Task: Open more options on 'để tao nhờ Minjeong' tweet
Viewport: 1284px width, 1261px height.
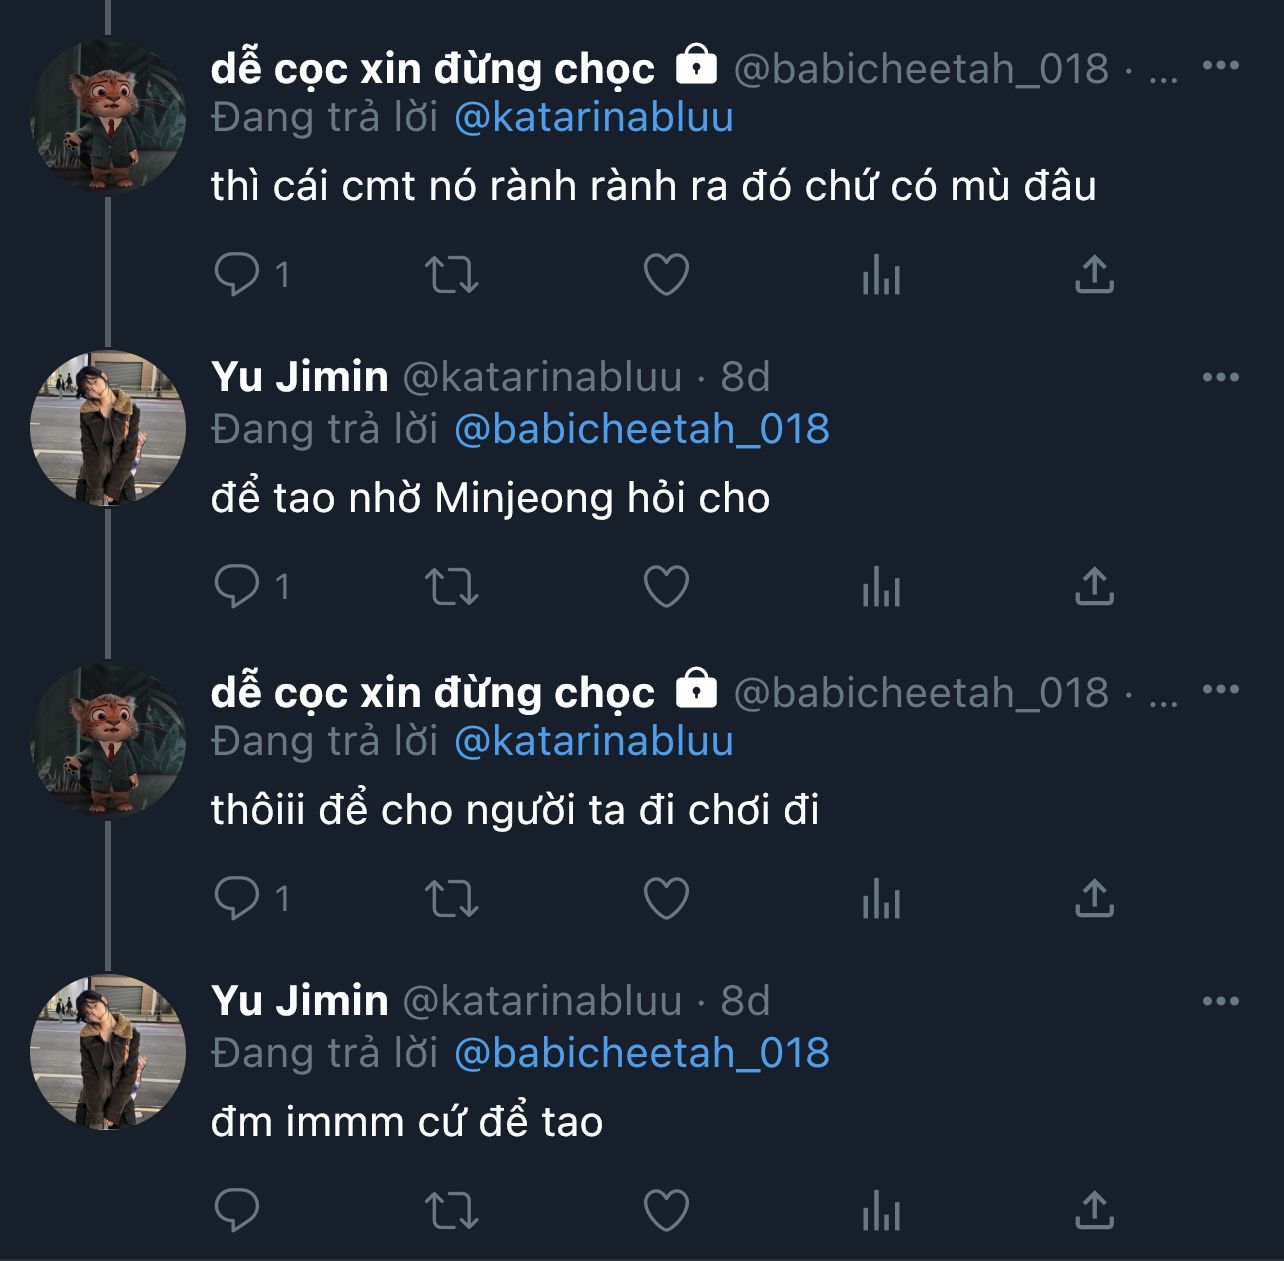Action: (x=1220, y=378)
